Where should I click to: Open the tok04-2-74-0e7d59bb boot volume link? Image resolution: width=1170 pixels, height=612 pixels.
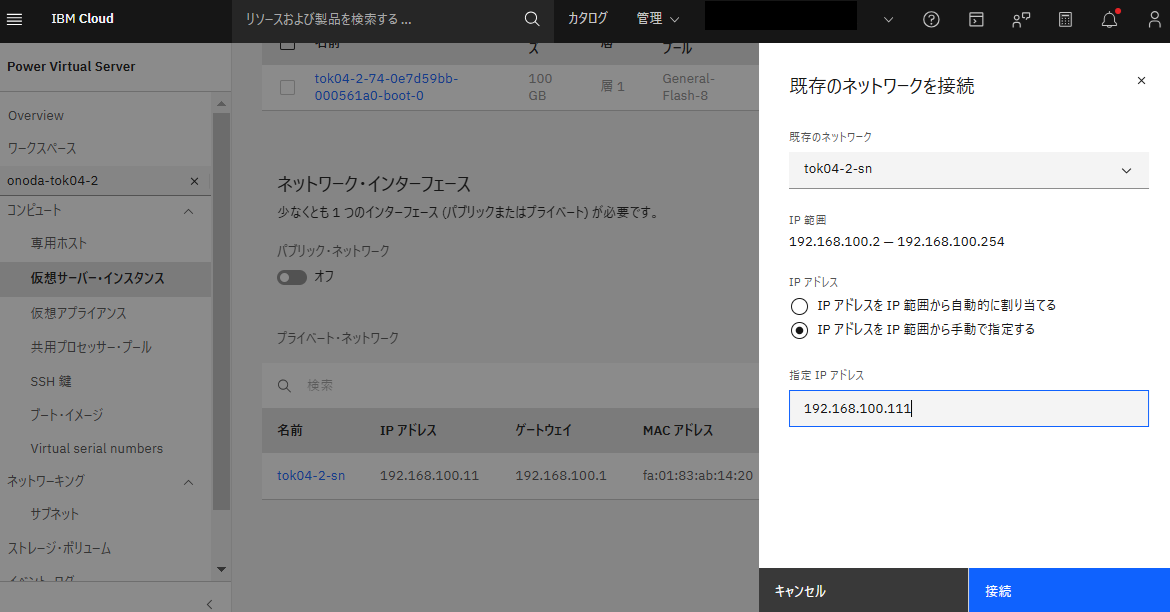click(x=387, y=87)
